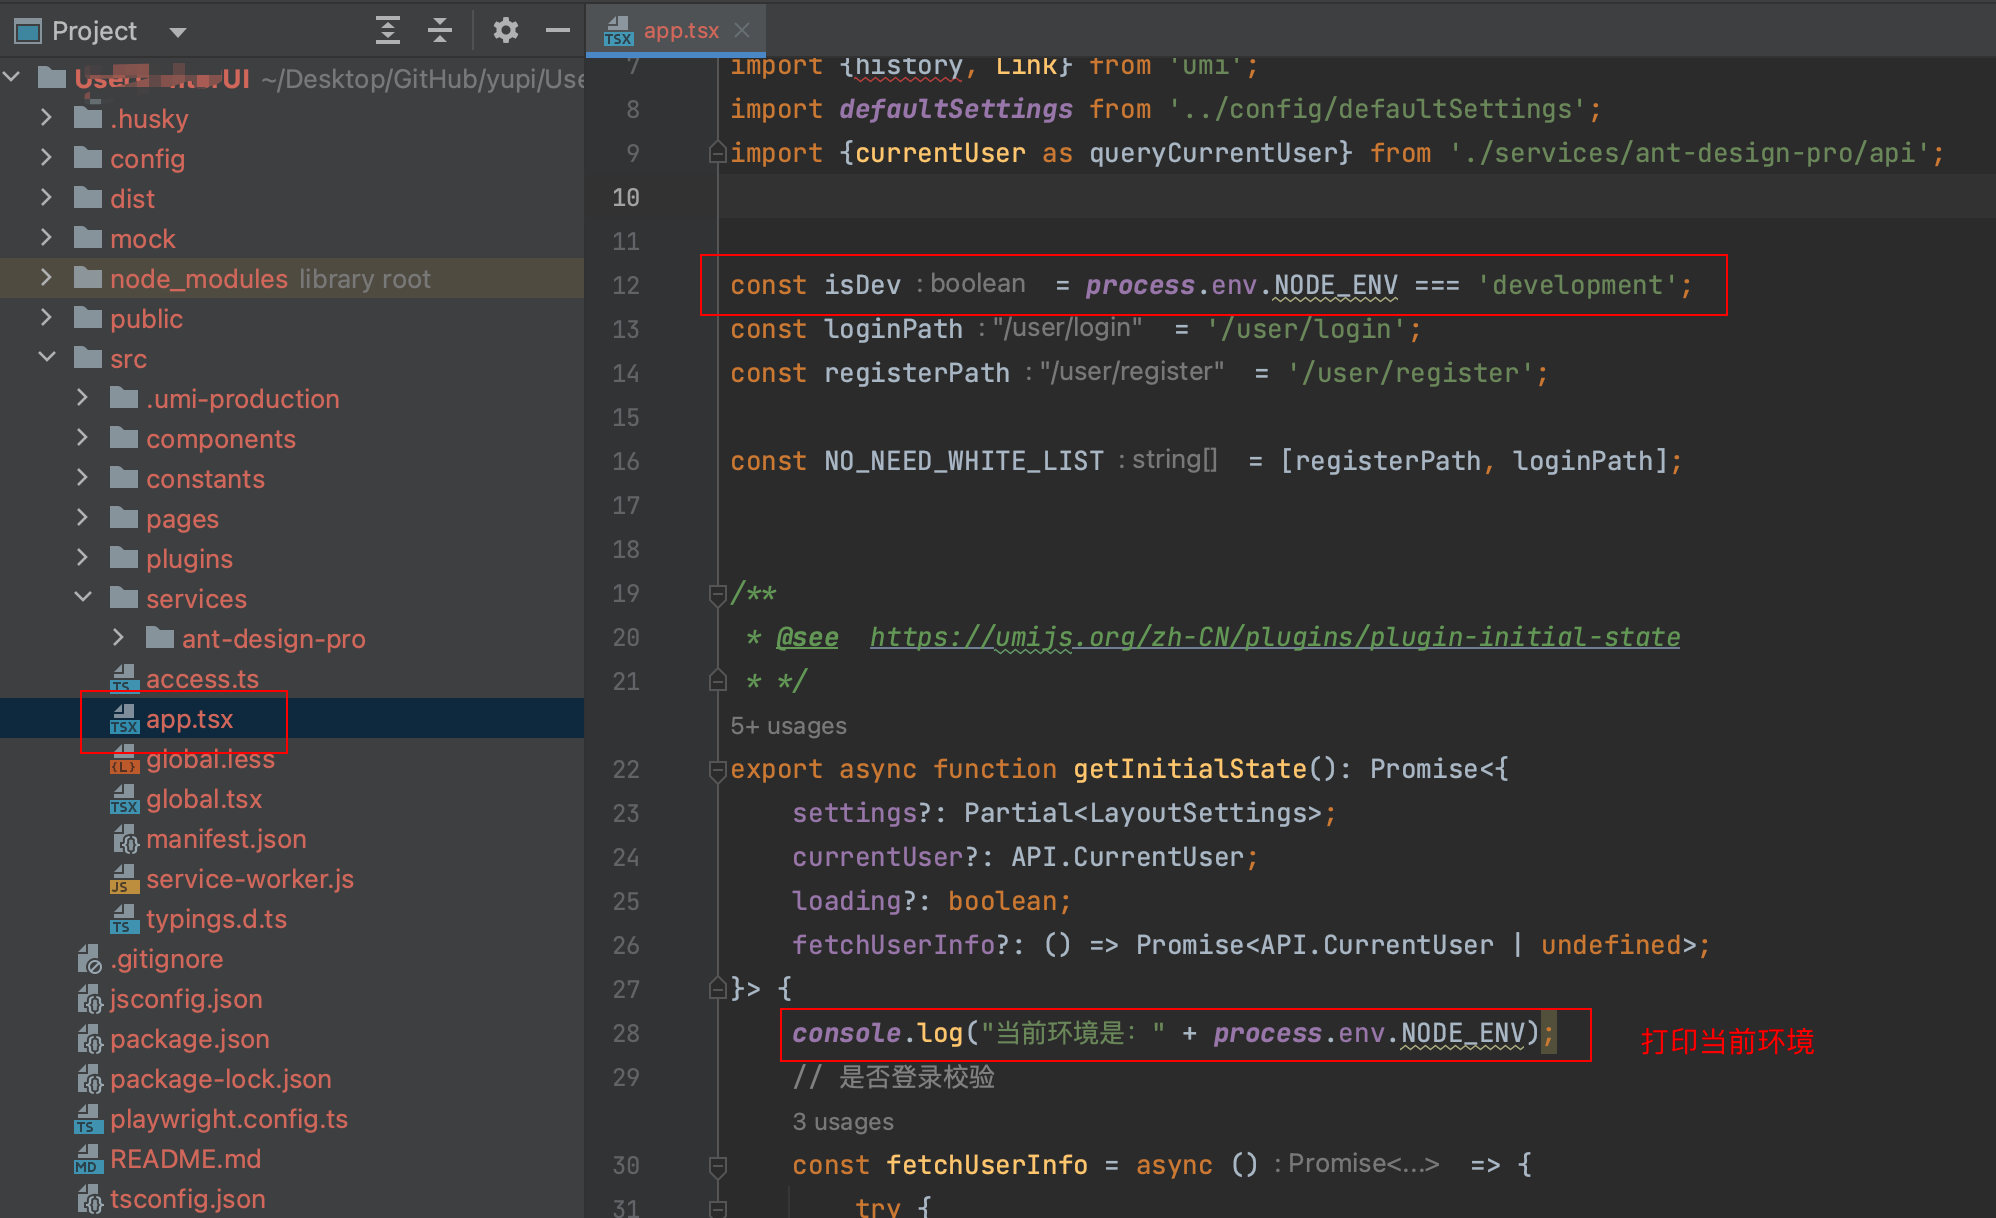Click line number 28 in the gutter
The image size is (1996, 1218).
[625, 1034]
